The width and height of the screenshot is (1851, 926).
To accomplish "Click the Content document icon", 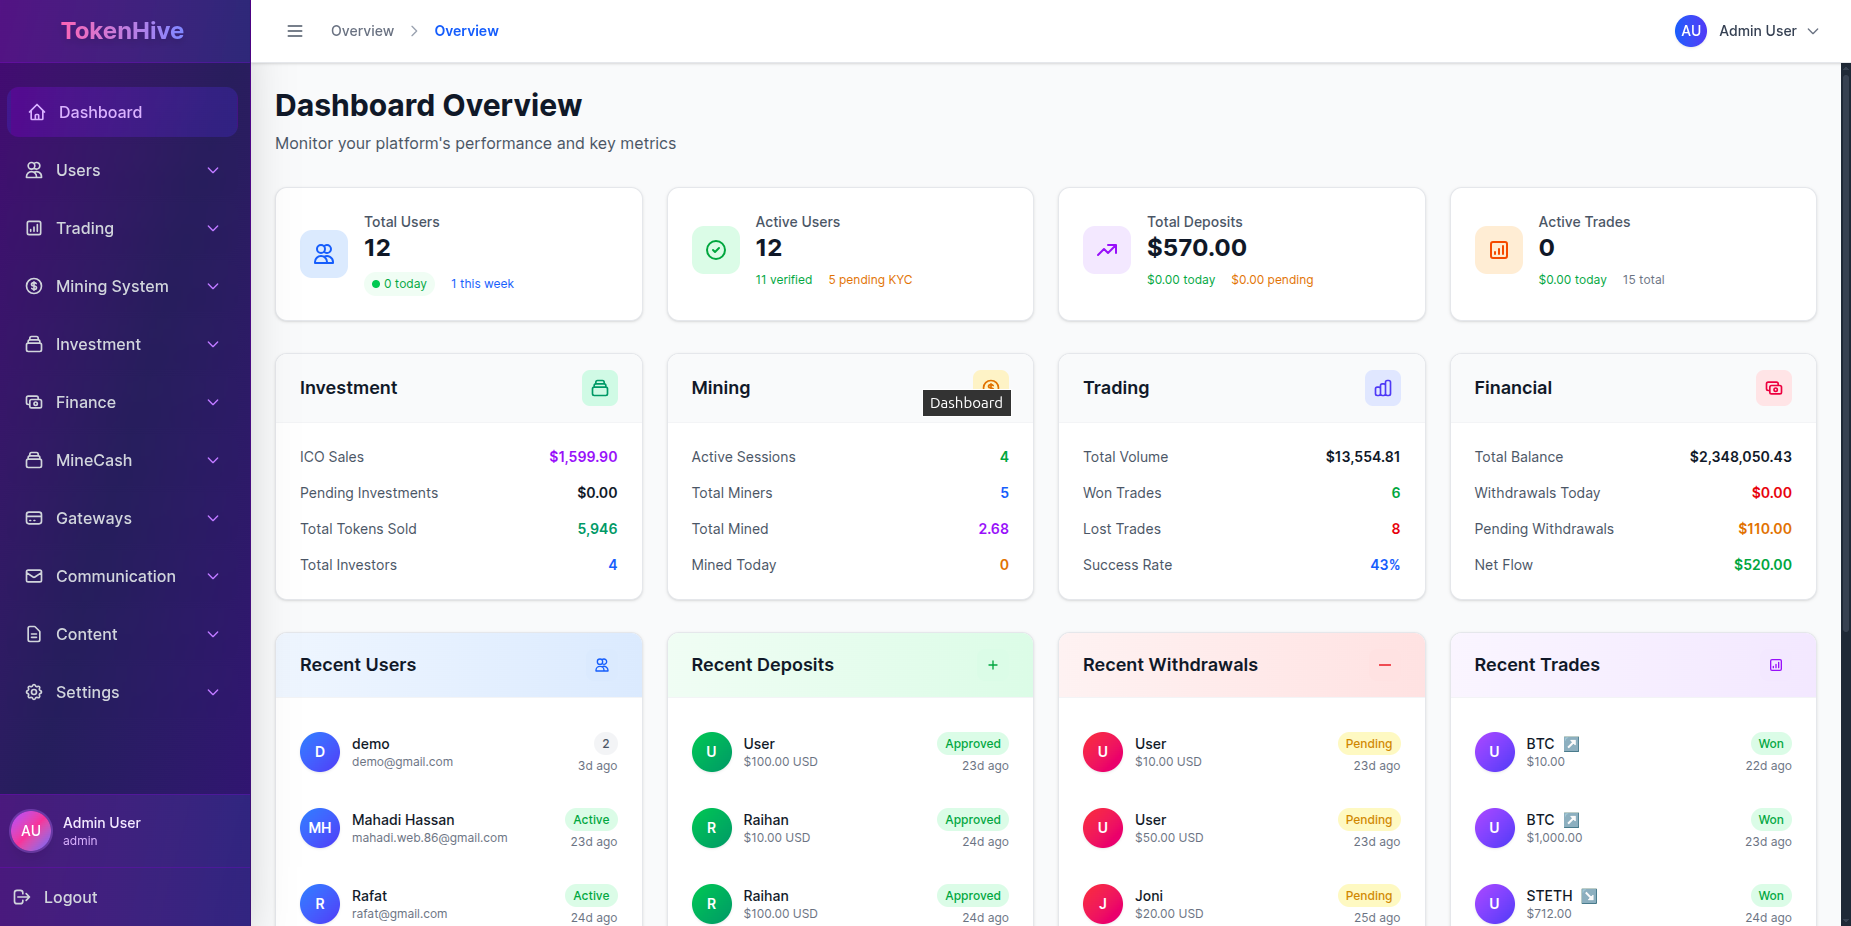I will point(34,634).
